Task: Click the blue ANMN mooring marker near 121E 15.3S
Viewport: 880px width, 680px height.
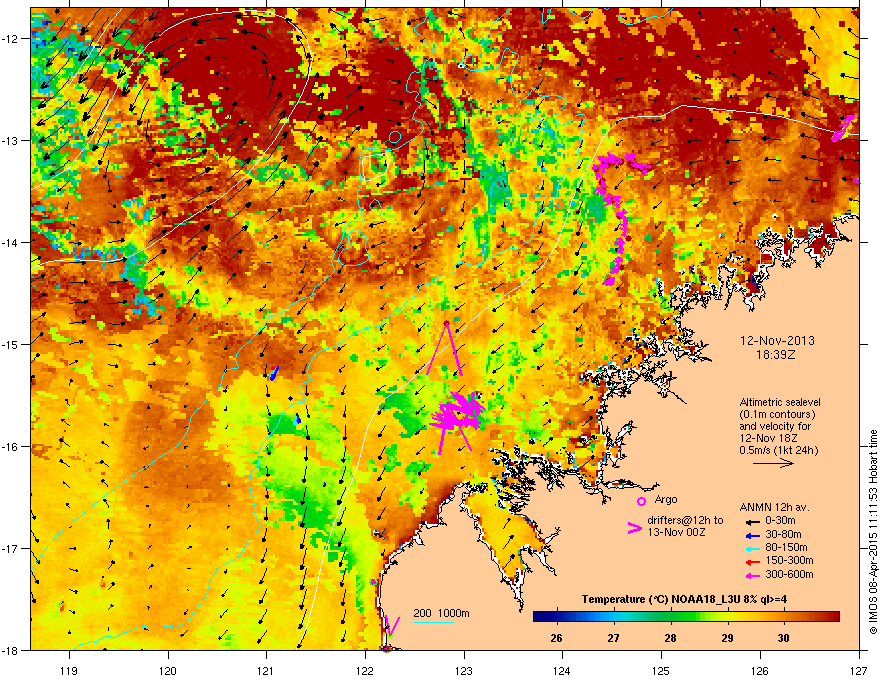Action: (273, 374)
